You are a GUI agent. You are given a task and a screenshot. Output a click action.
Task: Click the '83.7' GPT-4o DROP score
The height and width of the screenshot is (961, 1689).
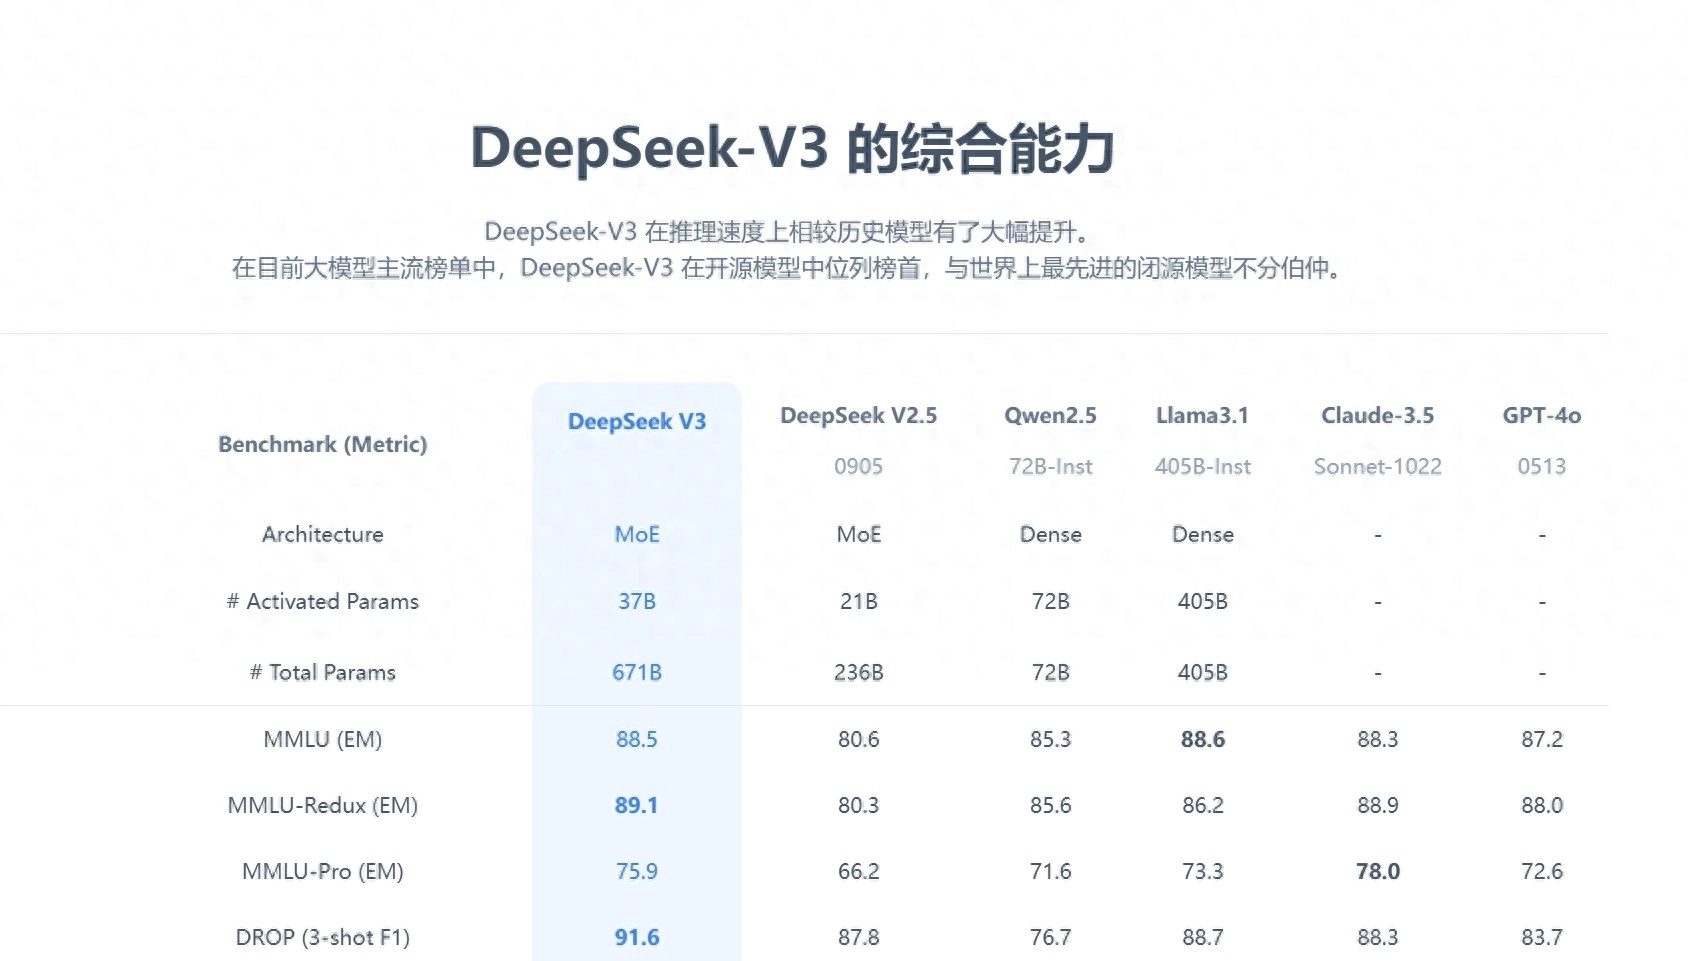click(1541, 937)
